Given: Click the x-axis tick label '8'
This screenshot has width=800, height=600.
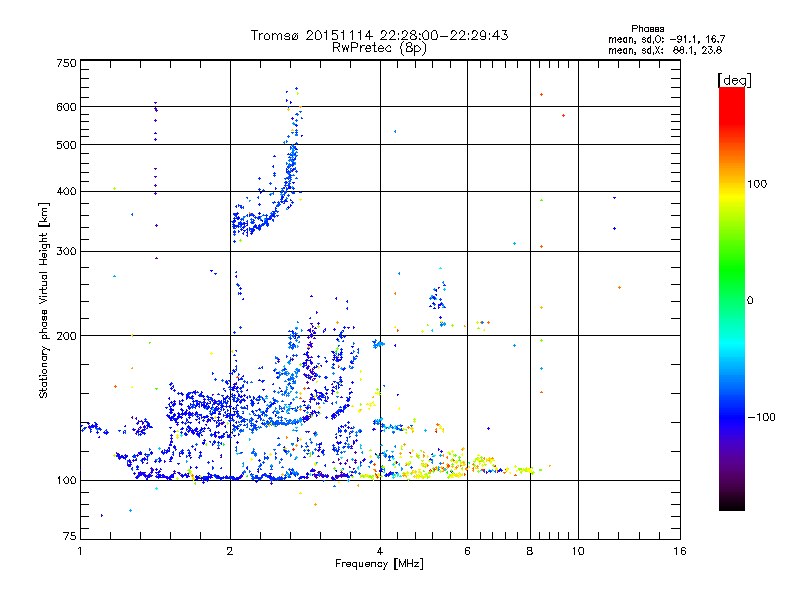Looking at the screenshot, I should (530, 551).
